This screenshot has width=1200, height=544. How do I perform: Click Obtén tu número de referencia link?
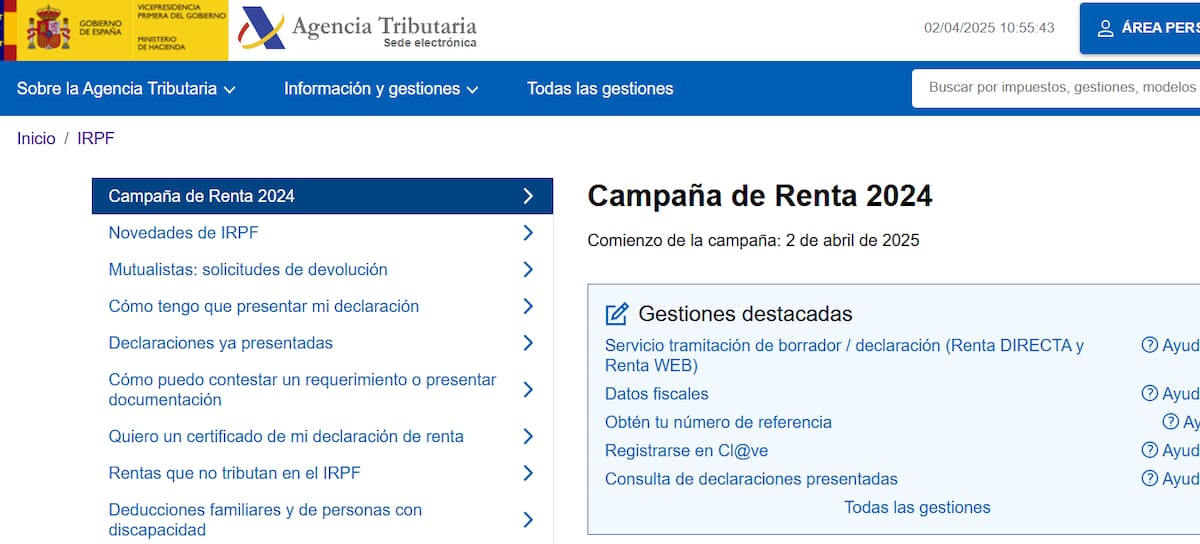click(x=718, y=422)
